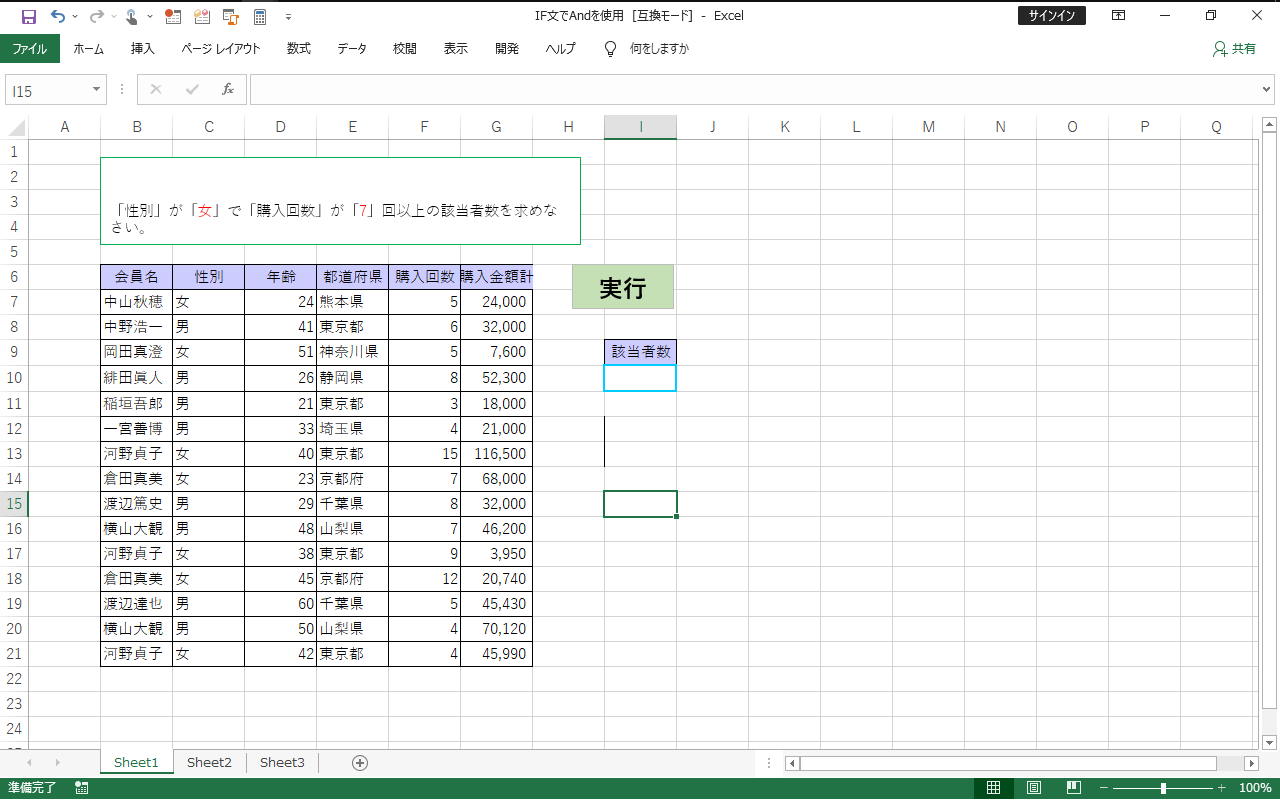Switch to Sheet3 tab
The image size is (1280, 800).
click(x=282, y=763)
